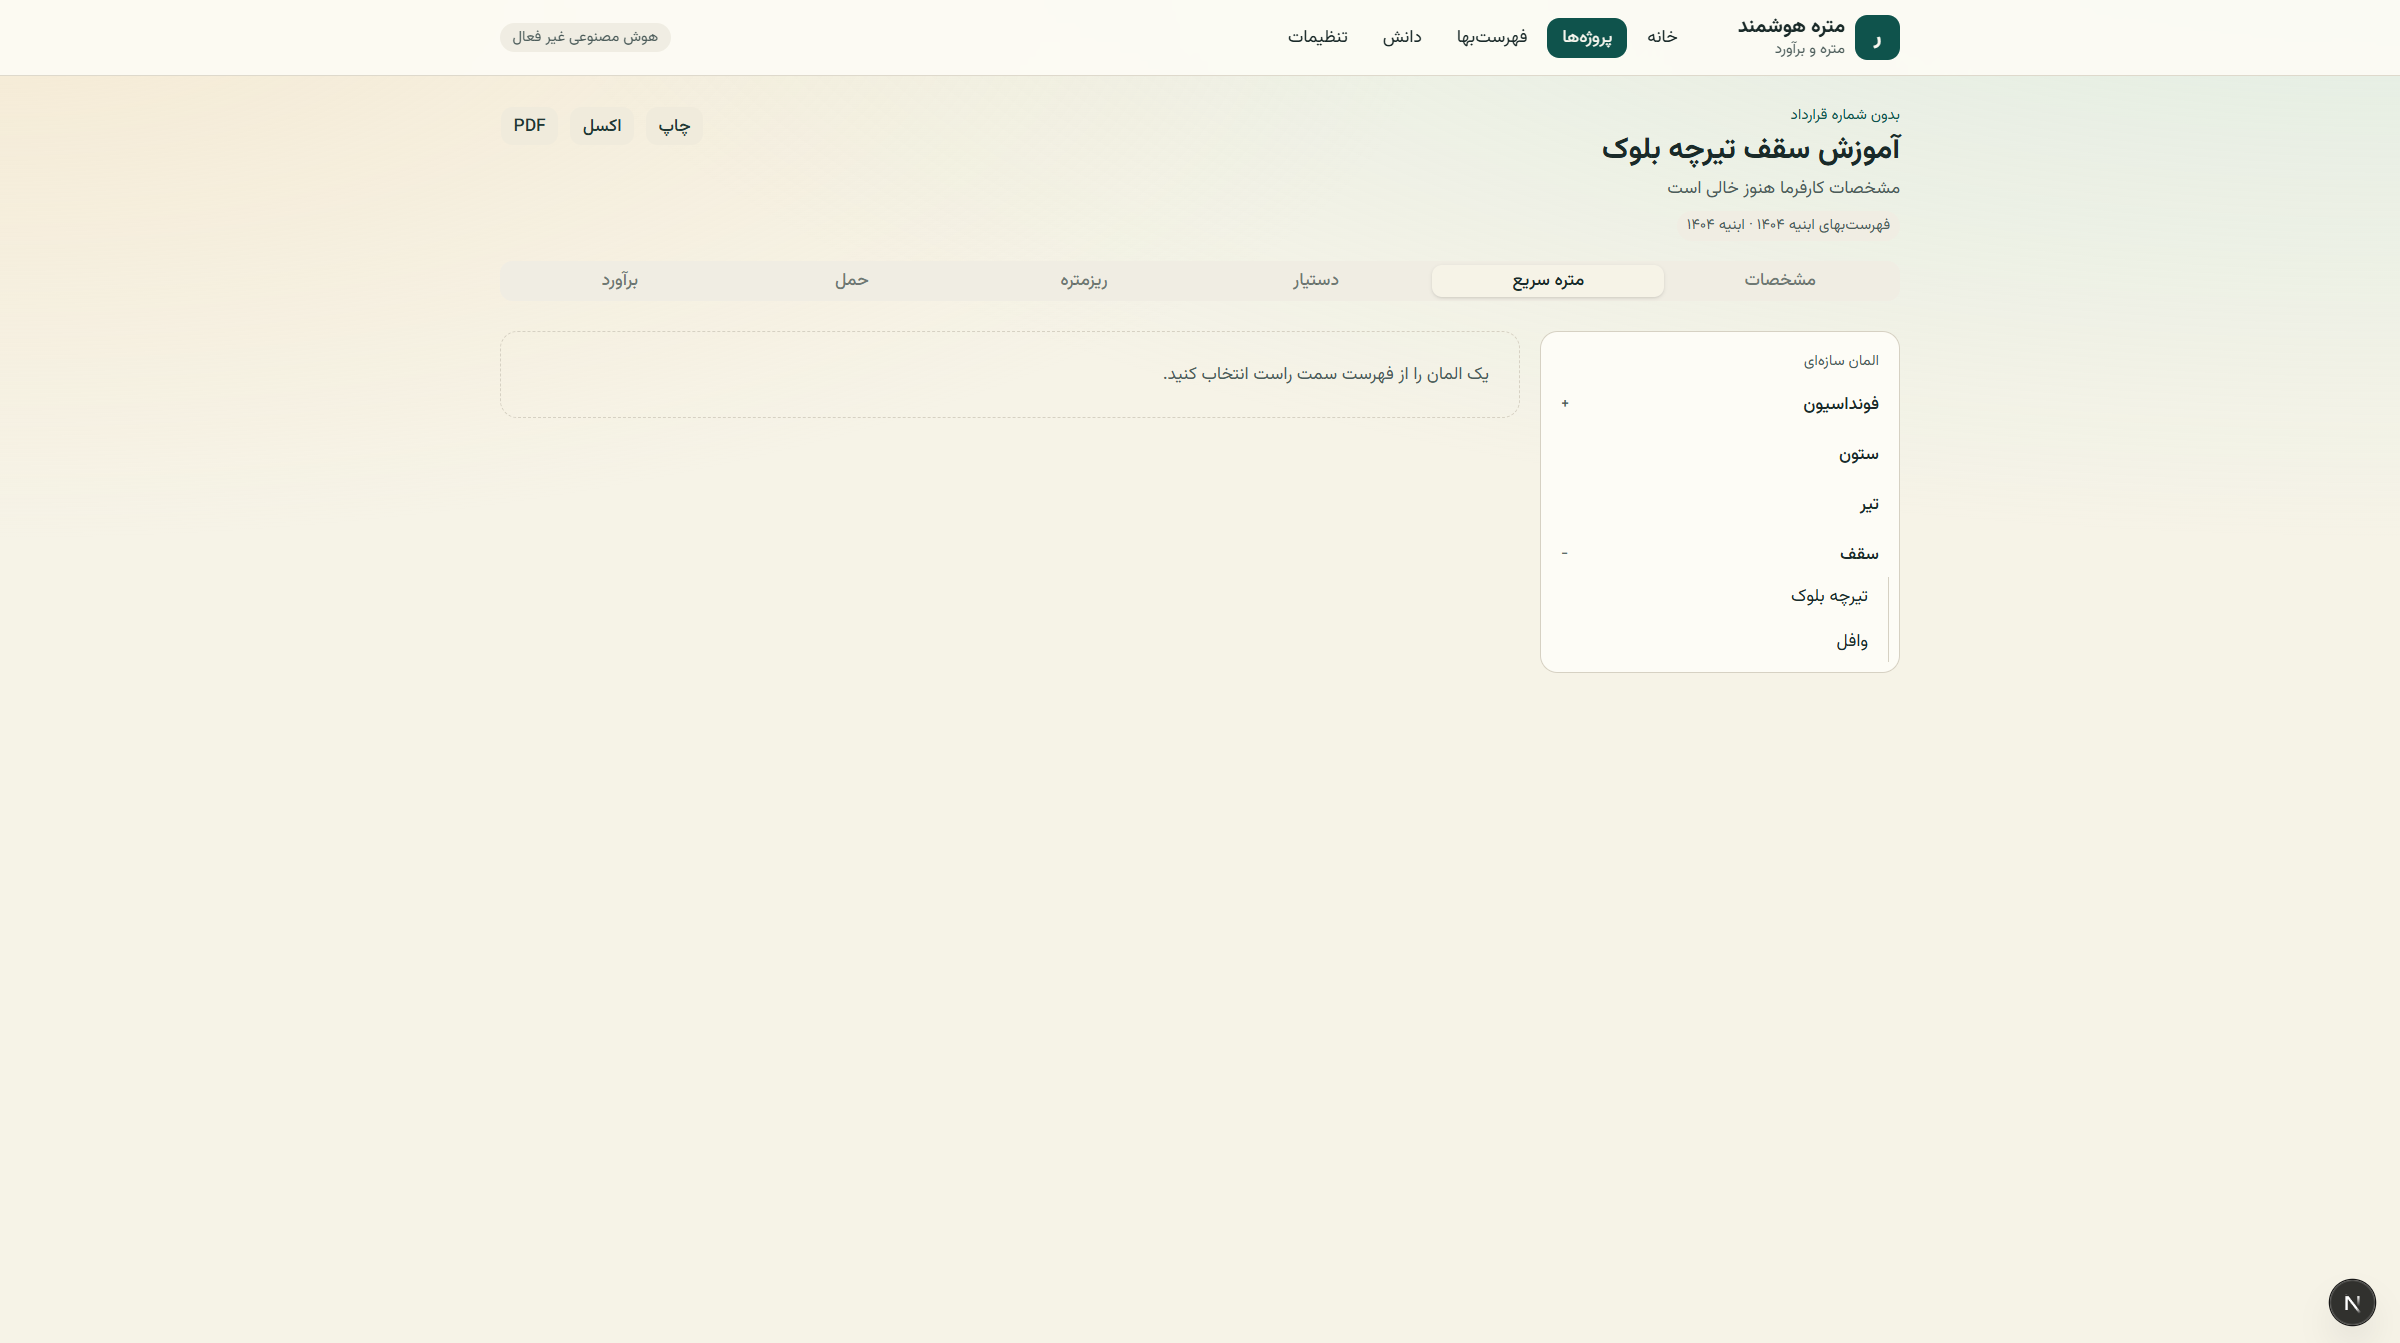Open پروژه‌ها navigation item
This screenshot has height=1343, width=2400.
coord(1587,38)
